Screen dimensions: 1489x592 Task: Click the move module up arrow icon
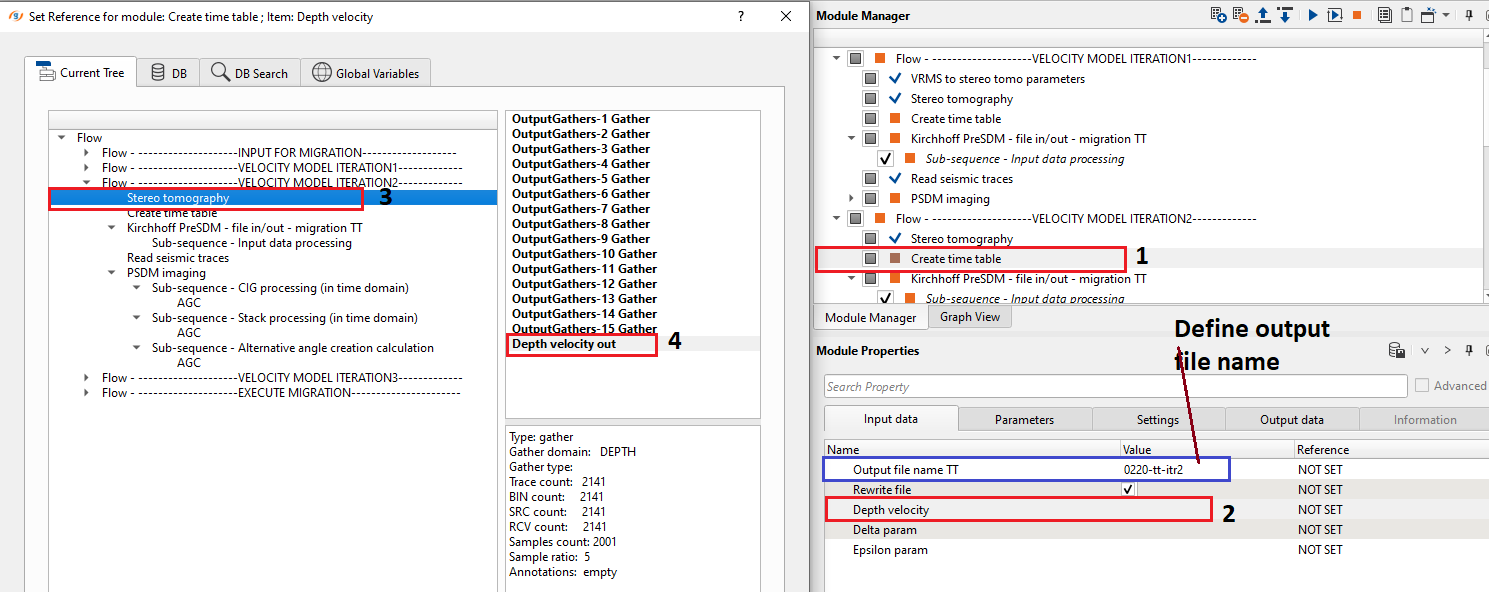(1263, 15)
